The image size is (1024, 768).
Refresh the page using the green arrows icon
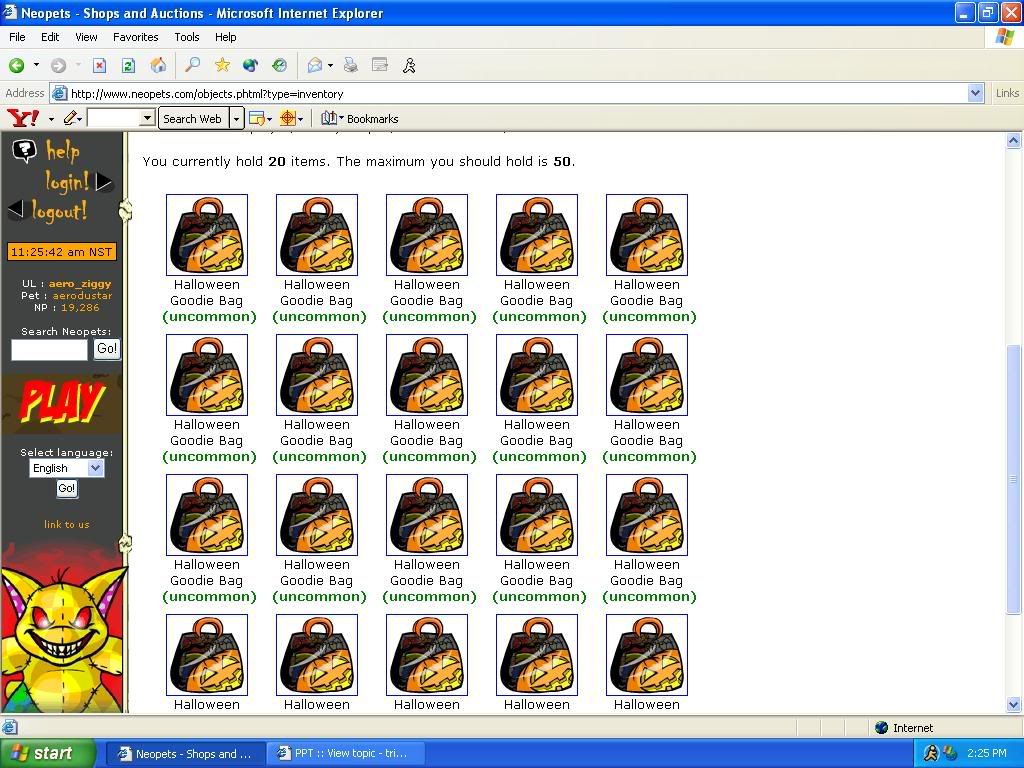click(x=129, y=65)
